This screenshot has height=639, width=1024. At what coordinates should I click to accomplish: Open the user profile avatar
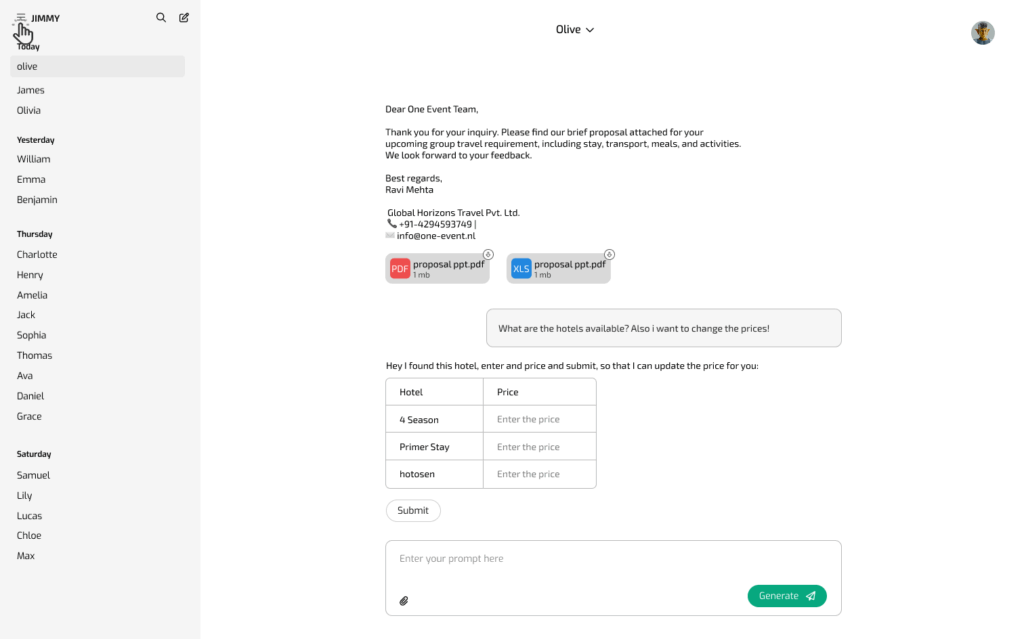(x=982, y=33)
